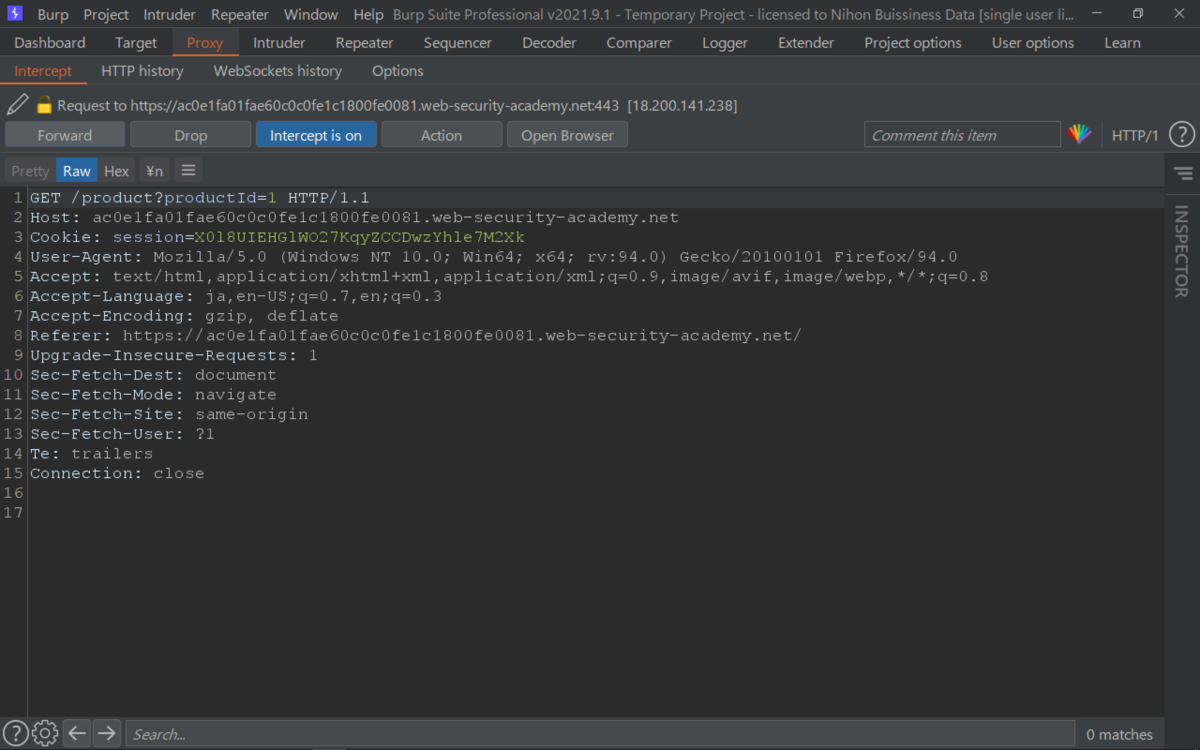Viewport: 1200px width, 750px height.
Task: Go to next search match arrow
Action: point(106,733)
